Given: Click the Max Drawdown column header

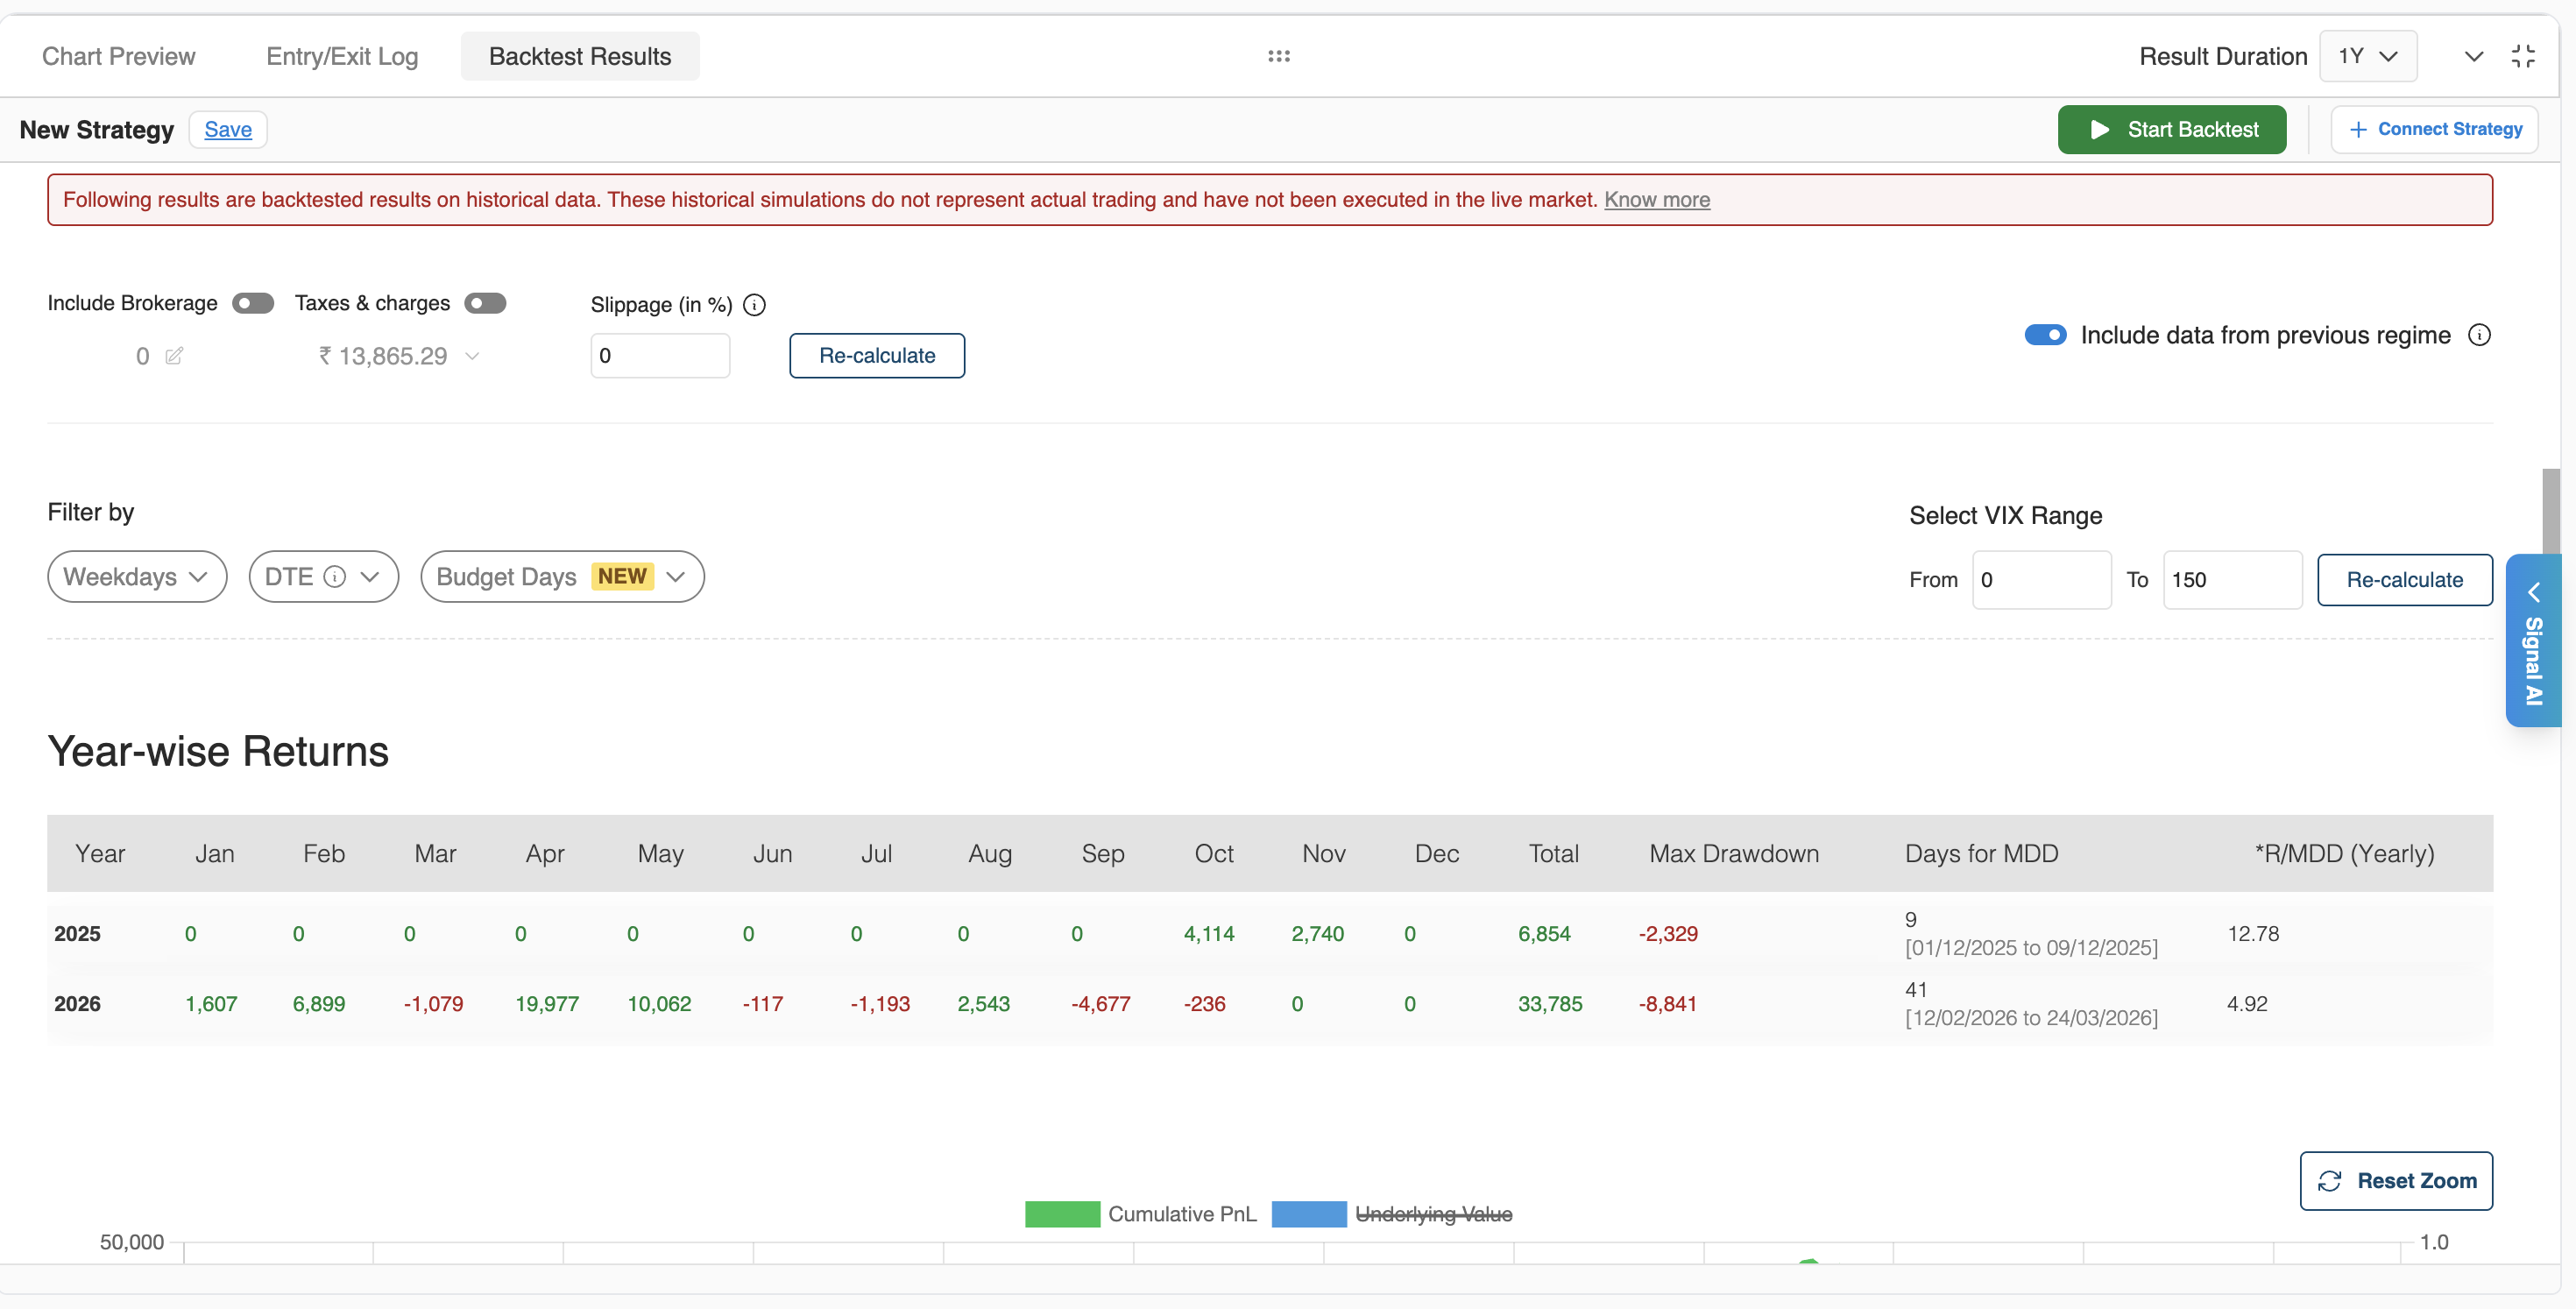Looking at the screenshot, I should click(x=1733, y=853).
